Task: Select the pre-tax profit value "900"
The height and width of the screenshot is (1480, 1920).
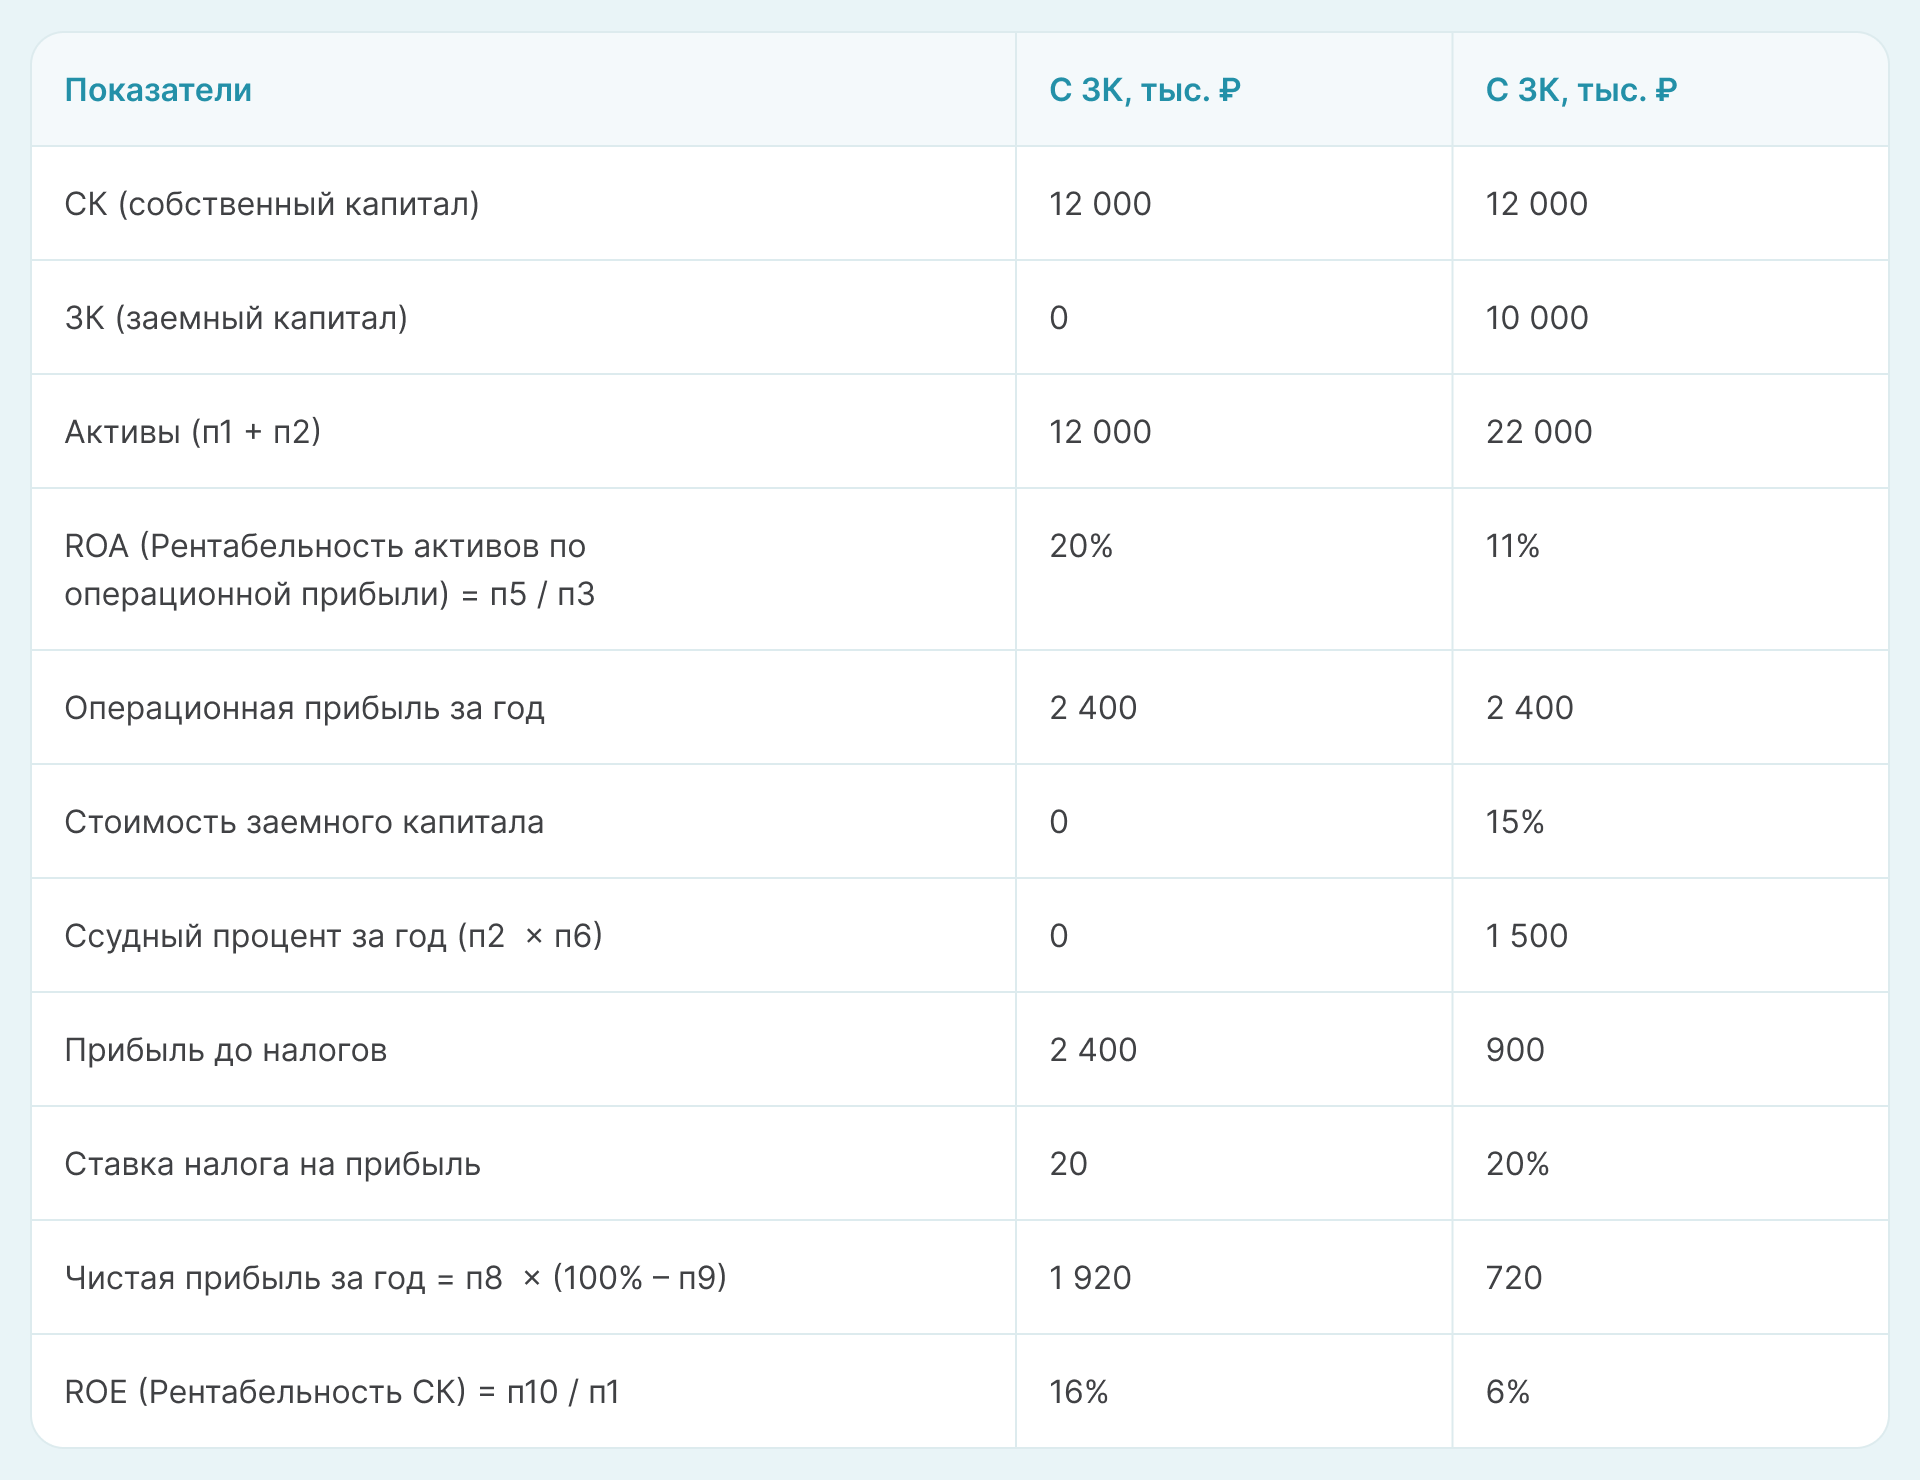Action: point(1515,1050)
